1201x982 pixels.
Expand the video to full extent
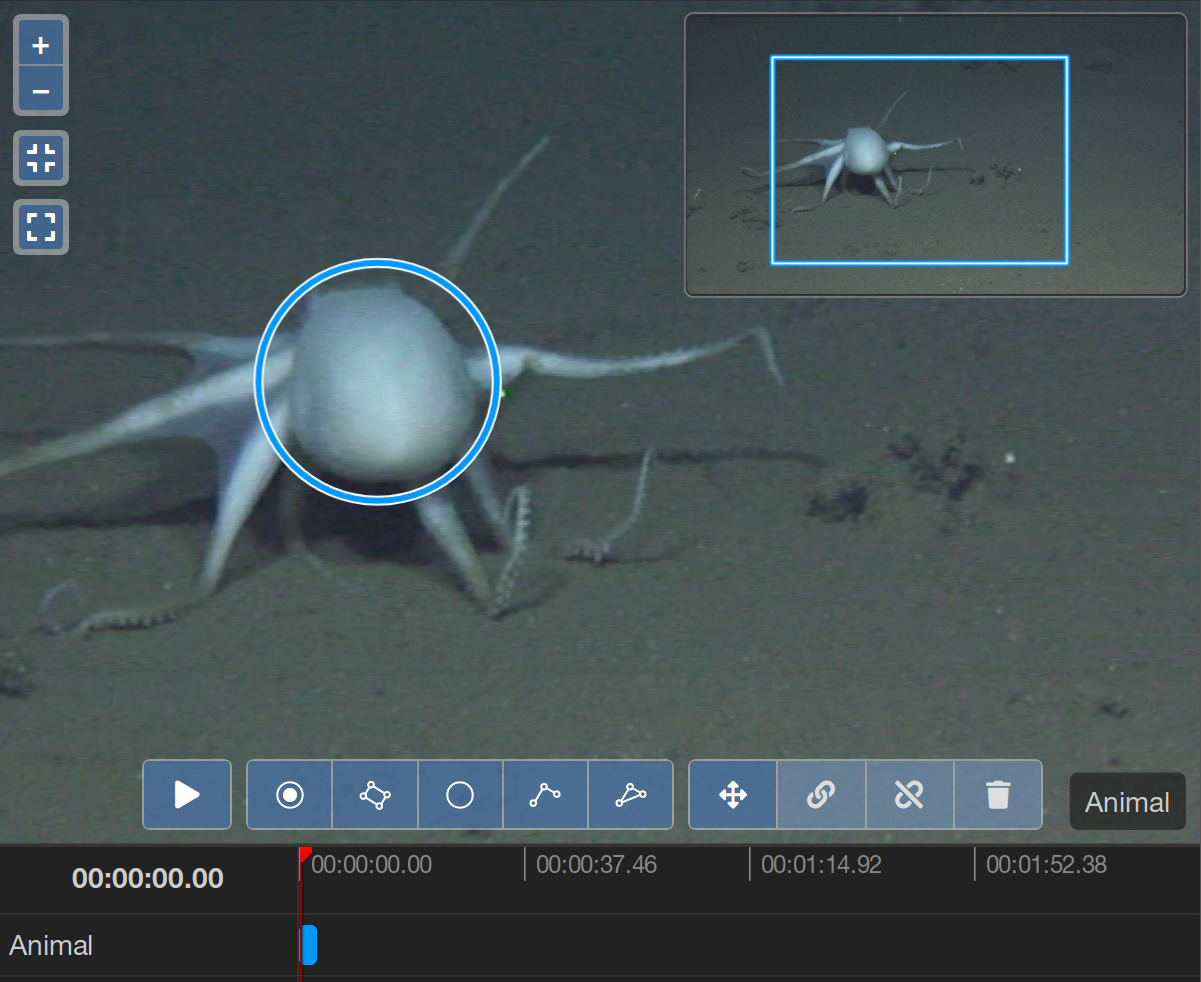tap(41, 227)
